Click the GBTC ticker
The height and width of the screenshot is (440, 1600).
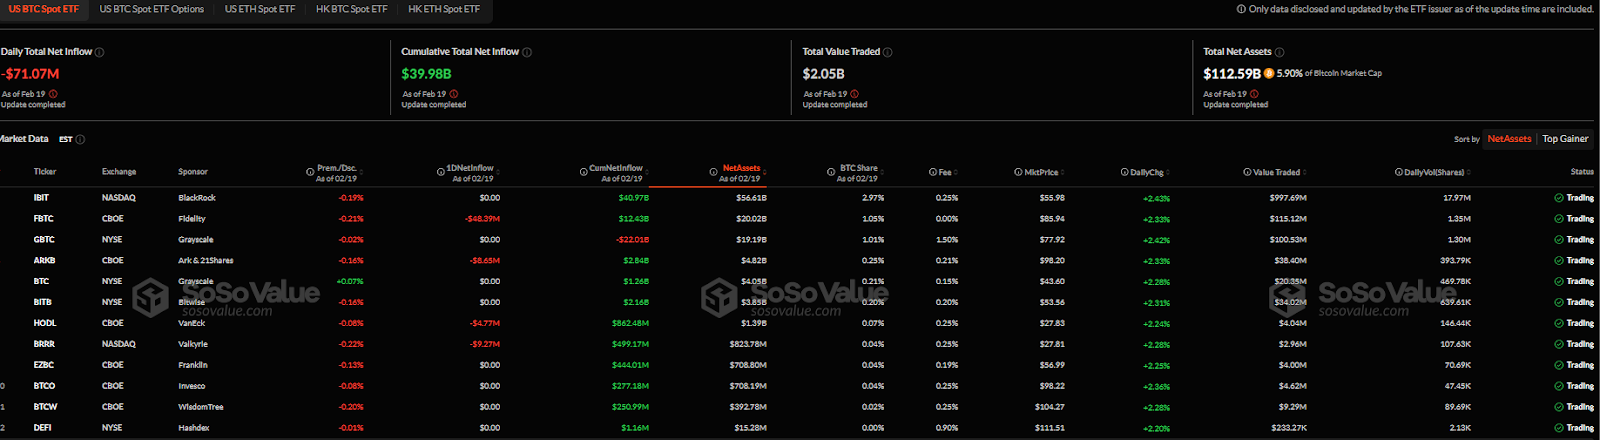[x=44, y=240]
